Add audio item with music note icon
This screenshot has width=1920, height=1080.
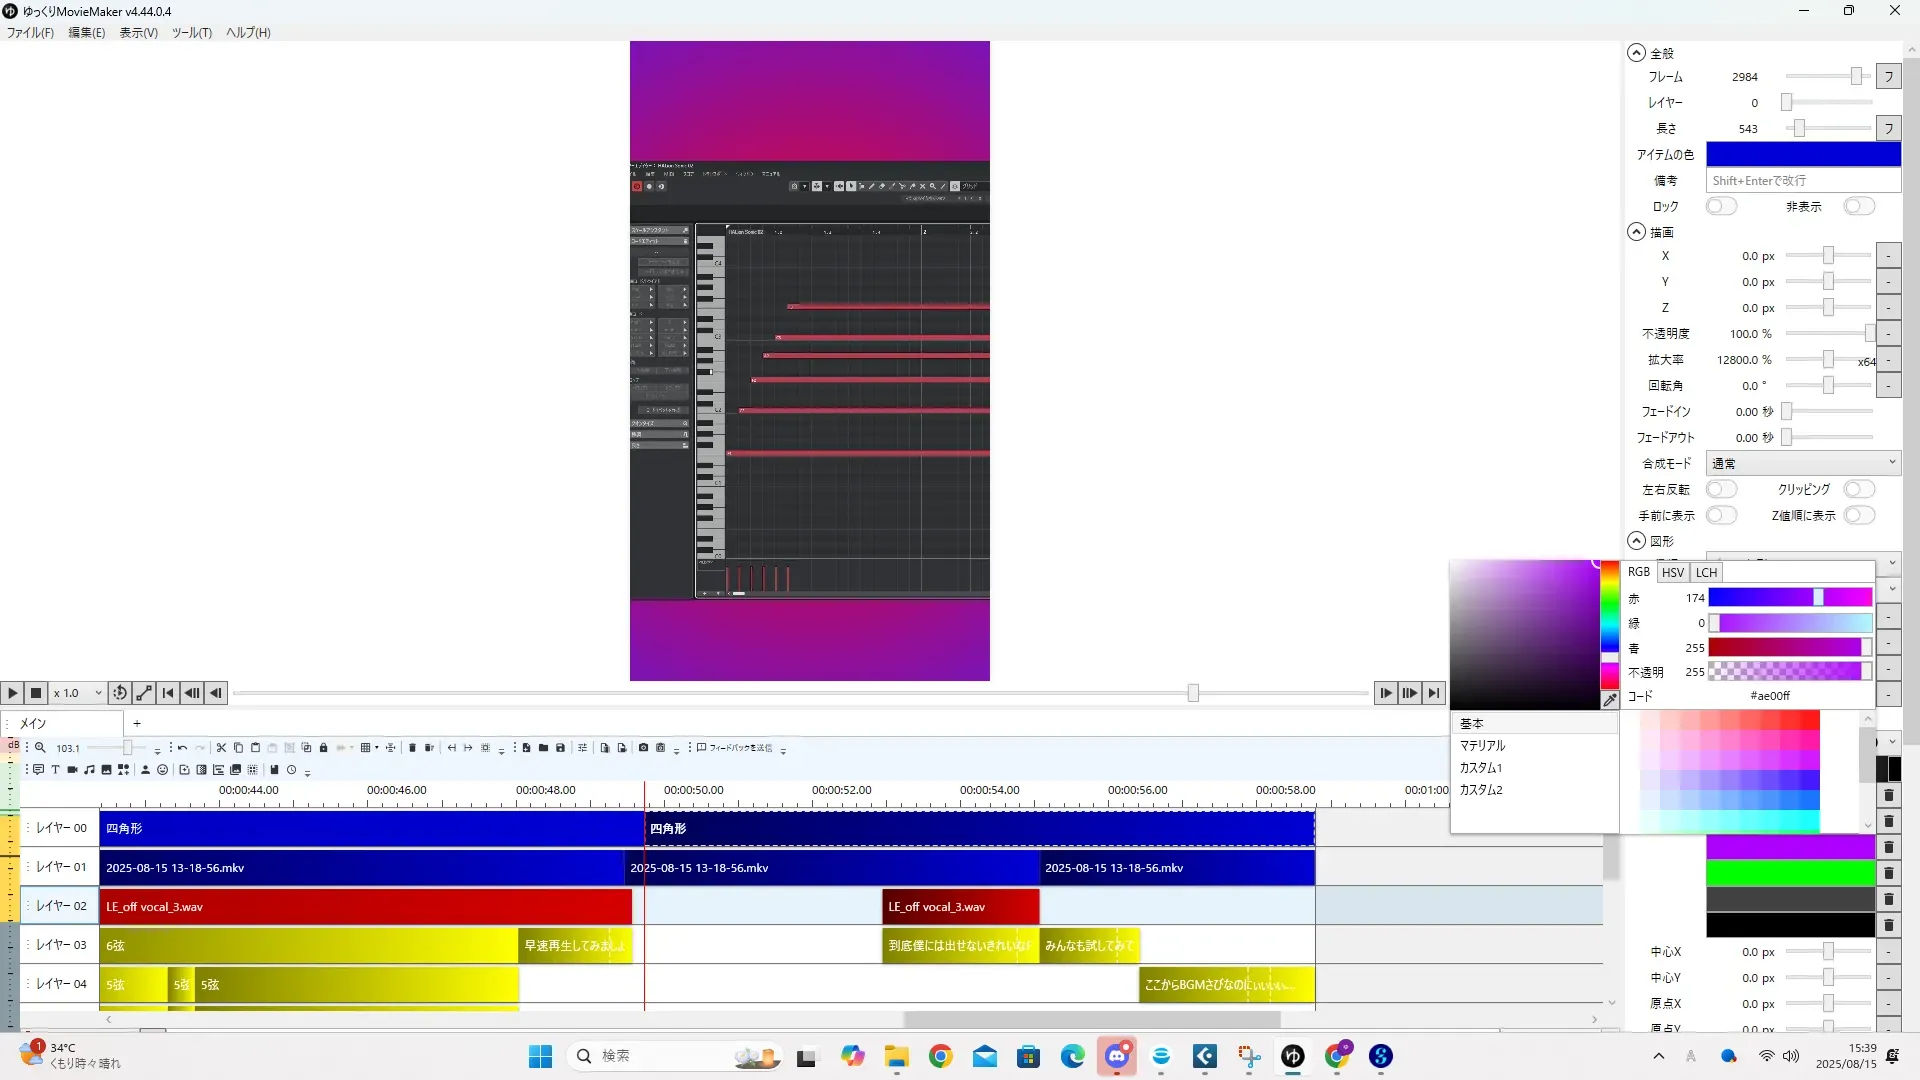[89, 770]
